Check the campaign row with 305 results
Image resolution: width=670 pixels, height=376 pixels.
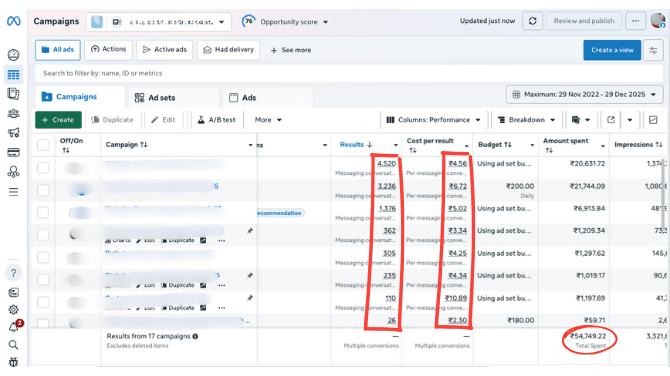[x=43, y=257]
